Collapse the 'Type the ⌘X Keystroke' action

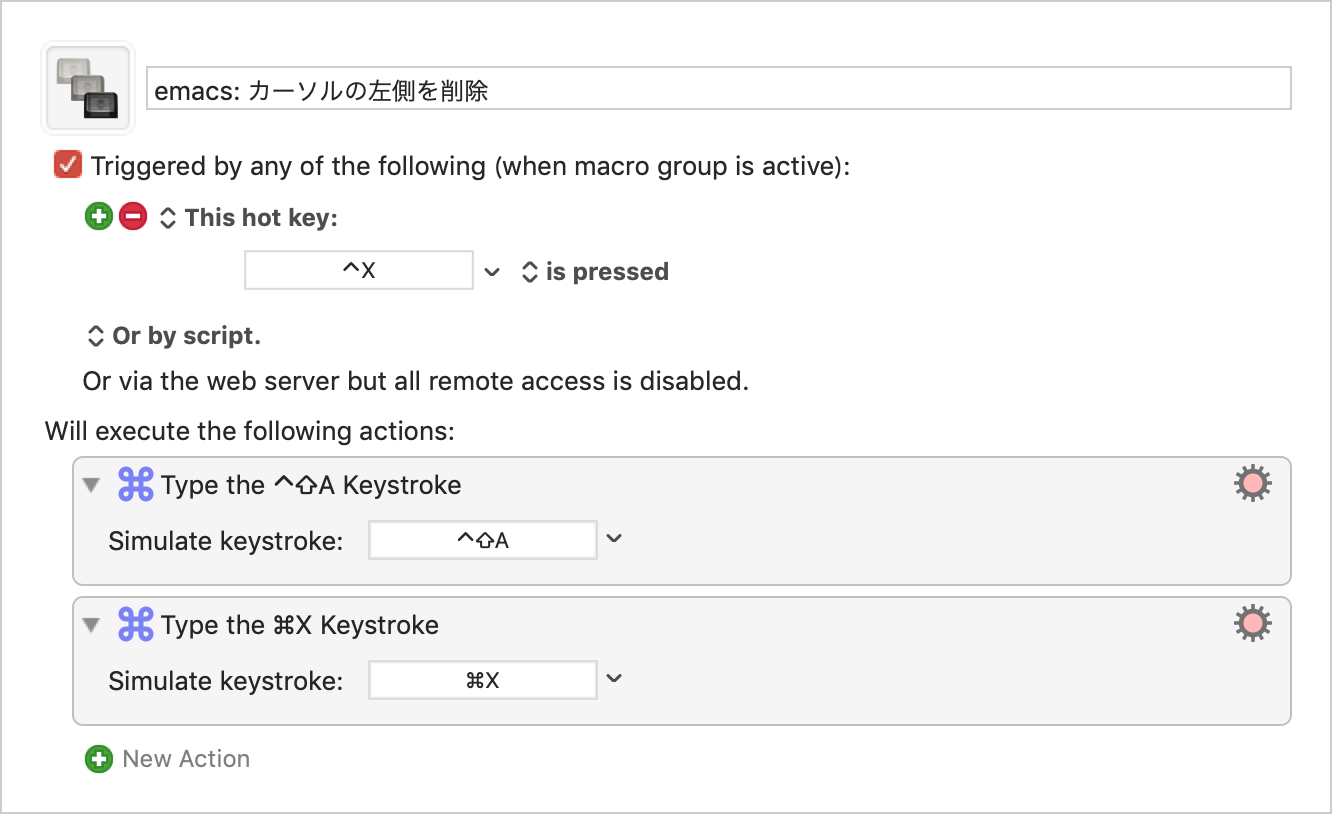92,626
